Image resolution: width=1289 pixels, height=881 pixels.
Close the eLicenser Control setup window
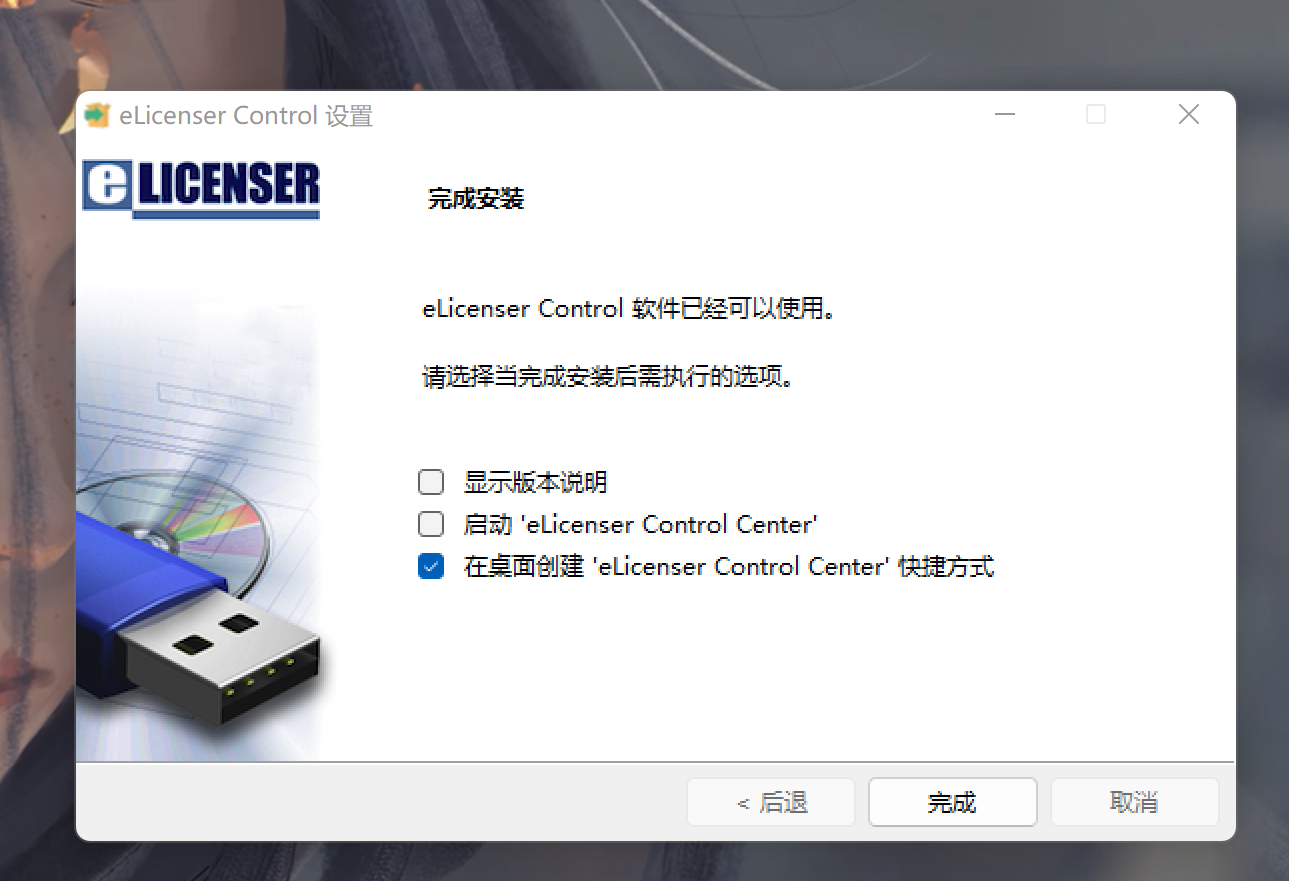click(1188, 115)
